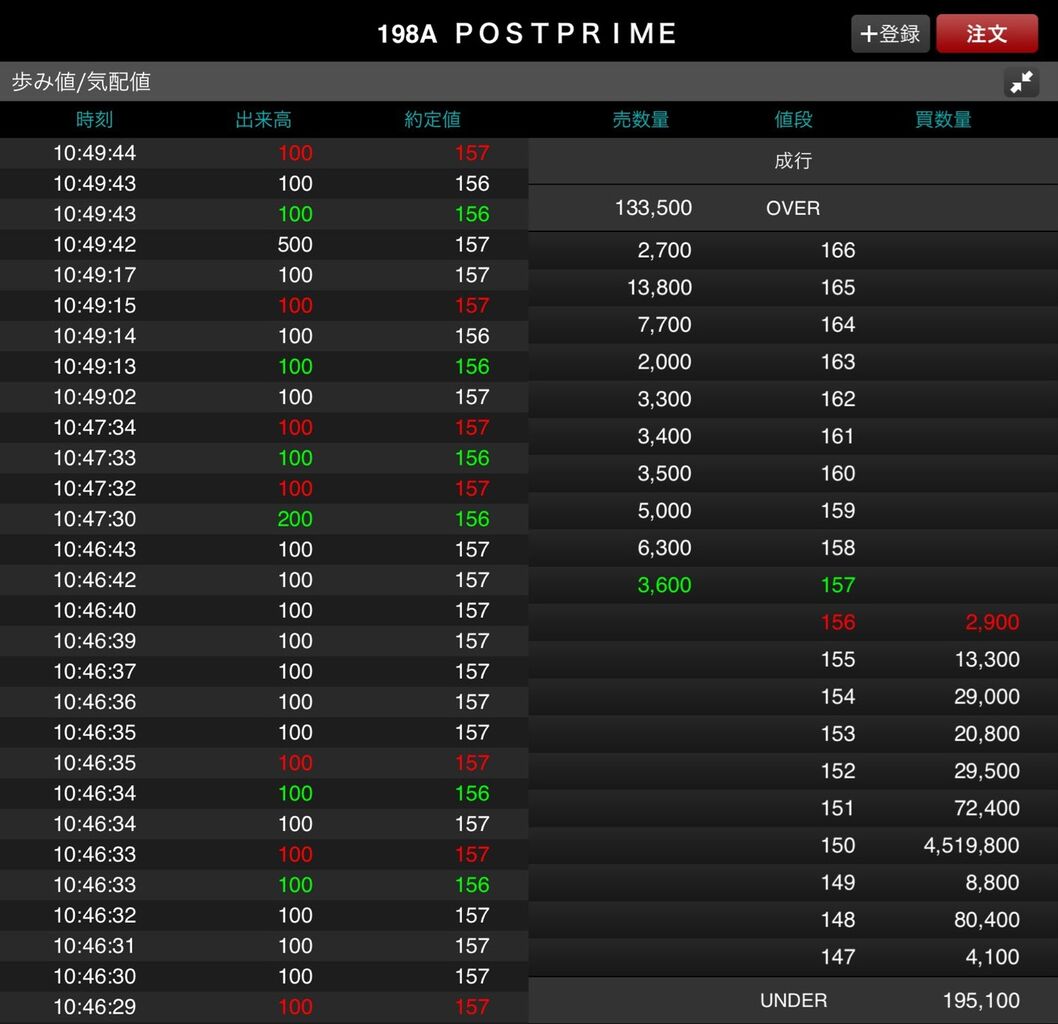Select the 売数量 column header
The width and height of the screenshot is (1058, 1024).
point(641,120)
